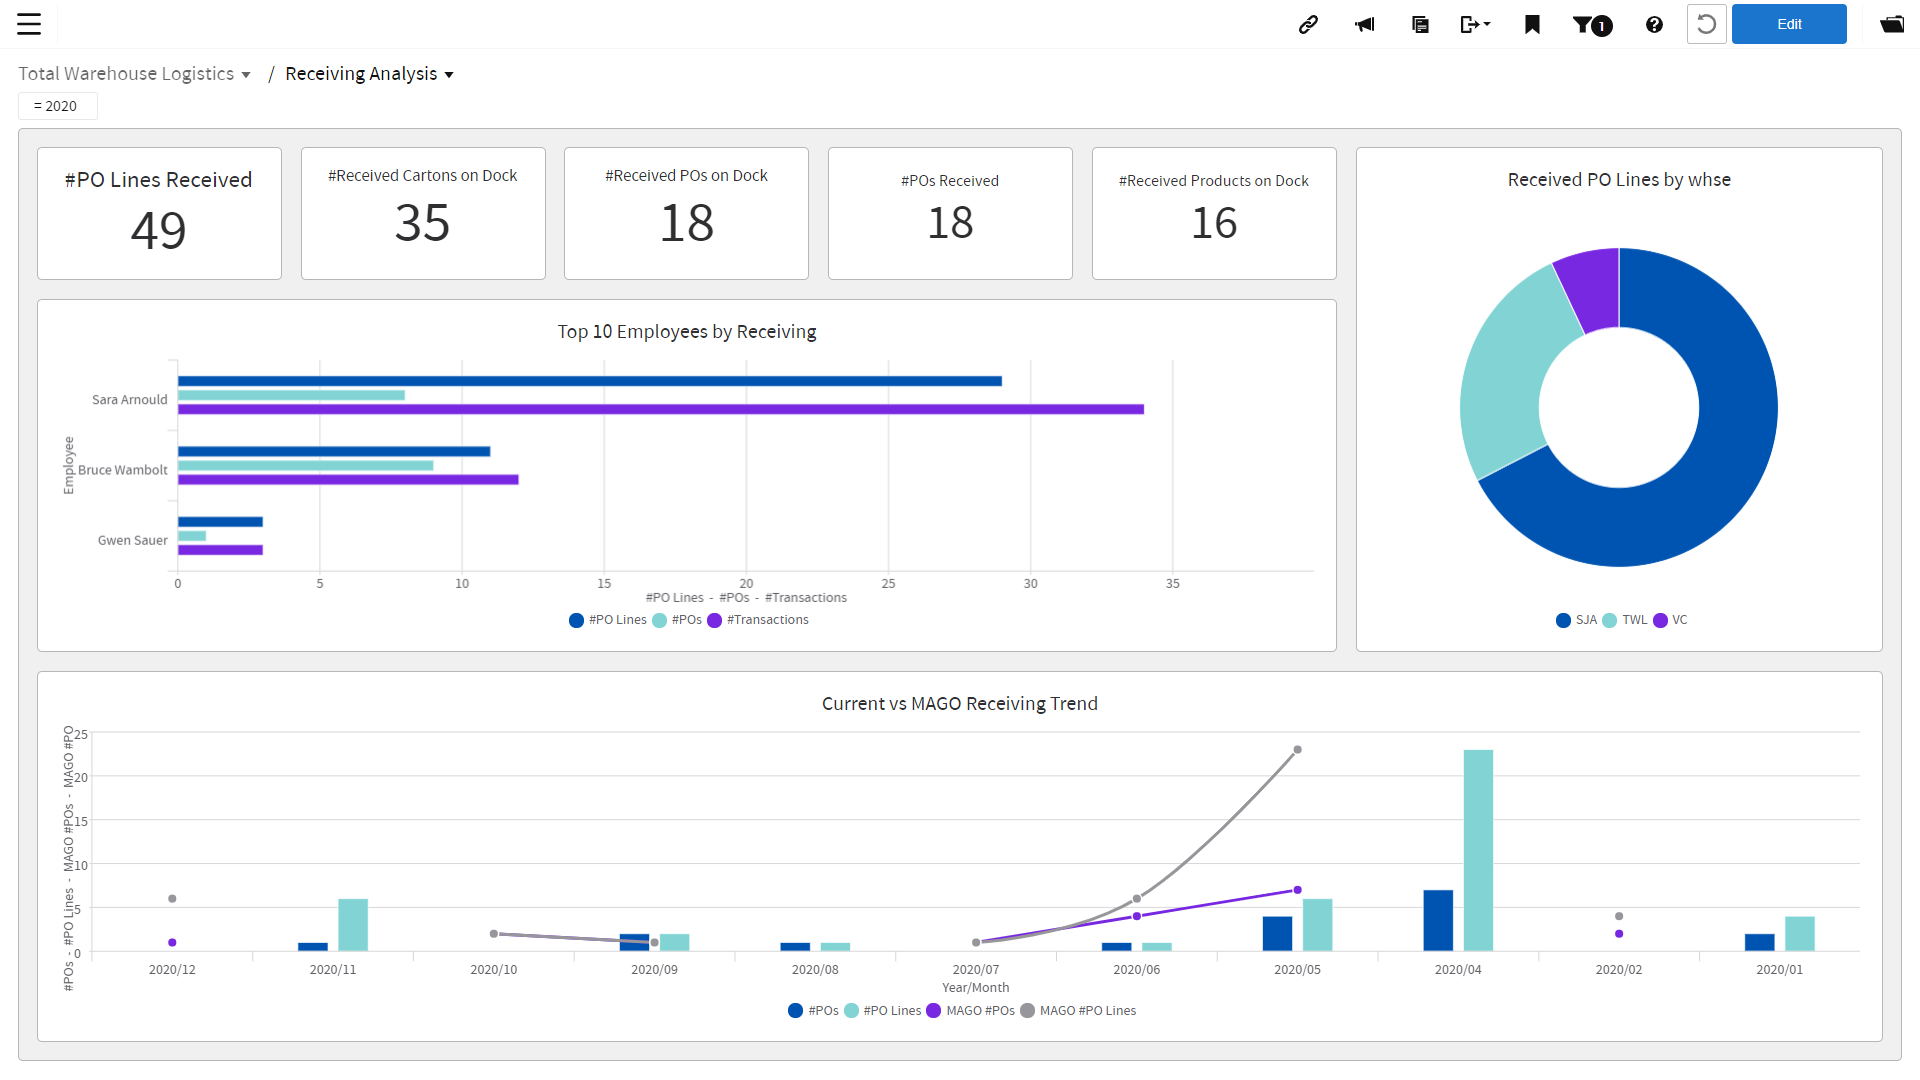The image size is (1920, 1080).
Task: Toggle the #Transactions legend entry
Action: click(x=758, y=620)
